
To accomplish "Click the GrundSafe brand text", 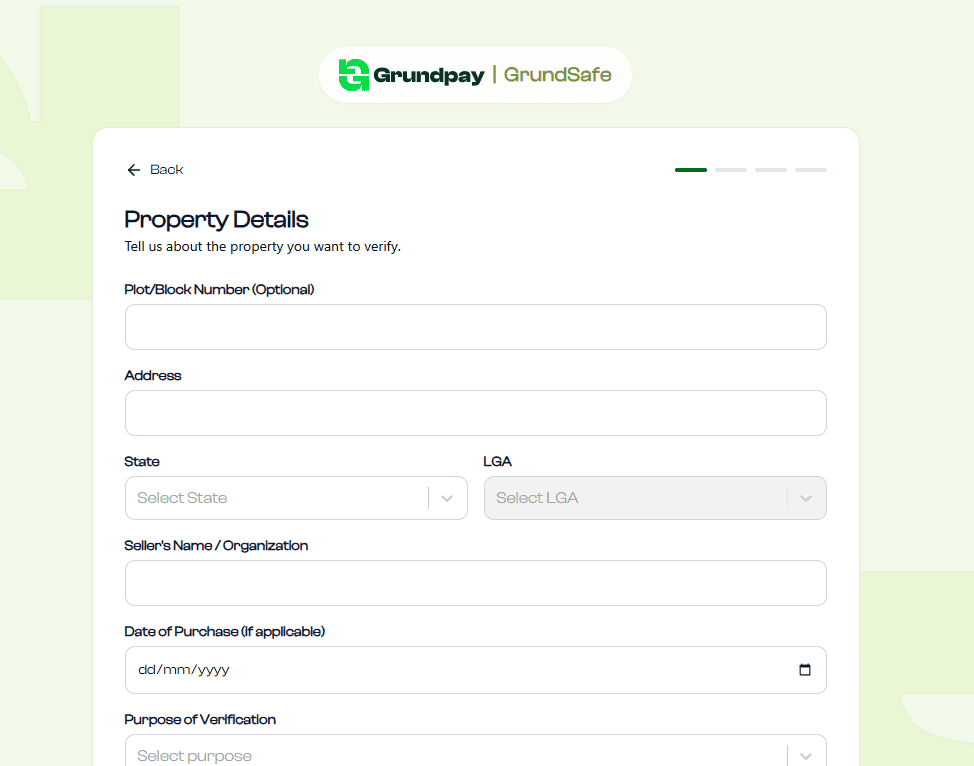I will click(x=557, y=75).
